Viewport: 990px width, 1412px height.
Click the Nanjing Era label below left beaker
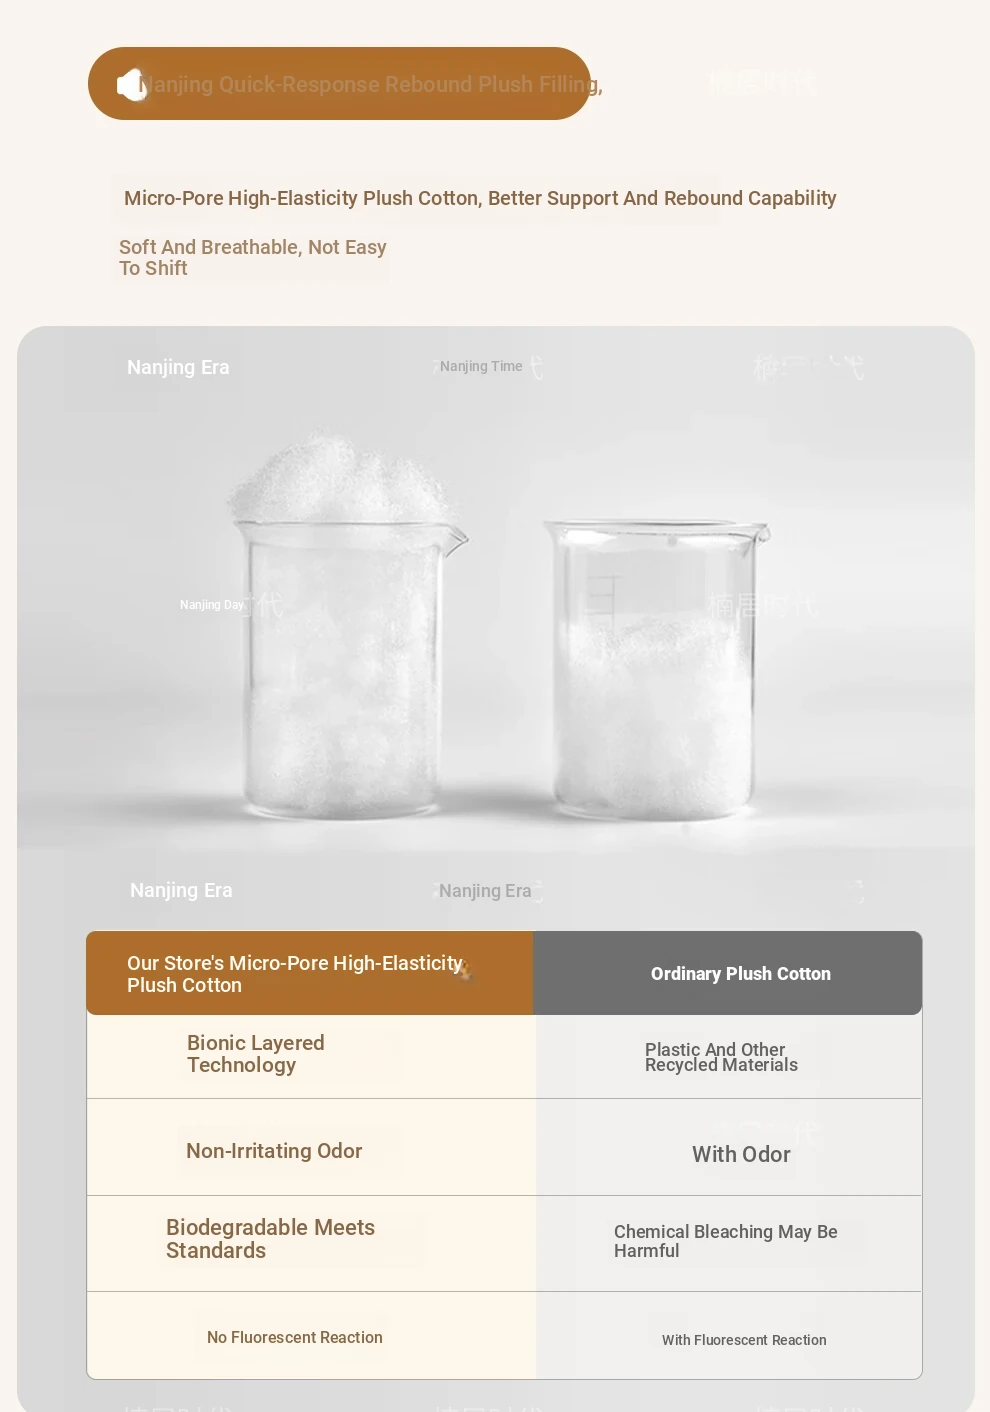click(181, 890)
